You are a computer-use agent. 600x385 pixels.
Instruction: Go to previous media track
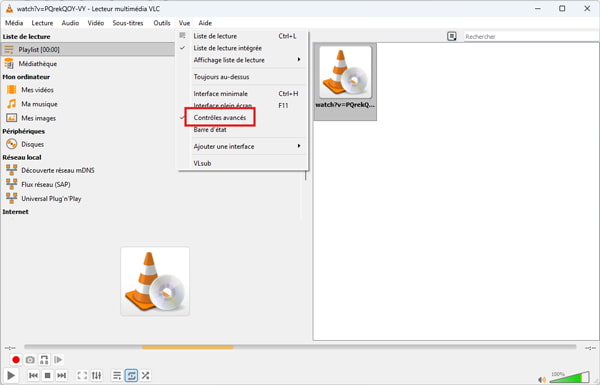(33, 375)
